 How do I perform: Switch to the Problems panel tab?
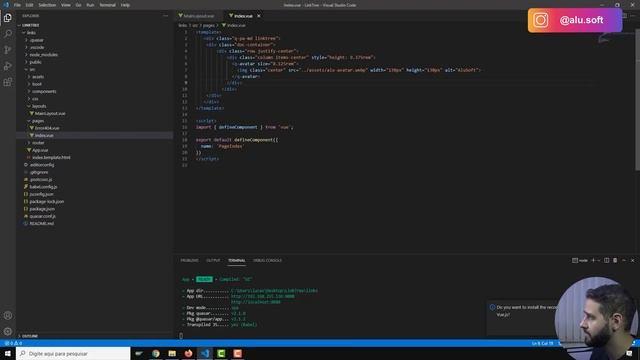[x=189, y=260]
